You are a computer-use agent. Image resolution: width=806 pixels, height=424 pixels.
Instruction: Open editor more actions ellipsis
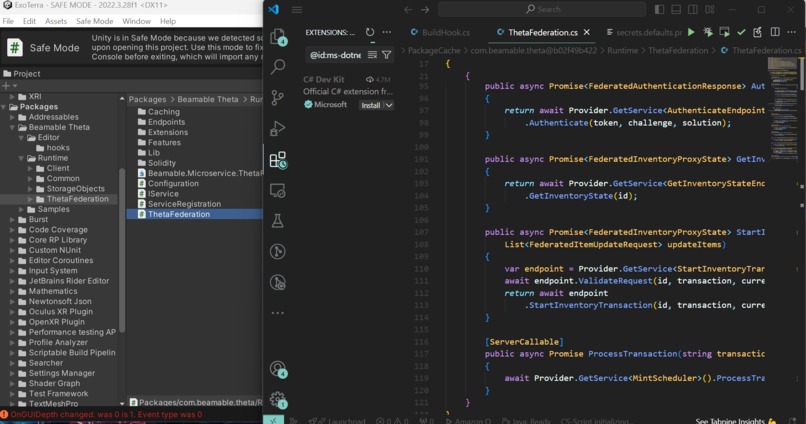click(x=791, y=32)
